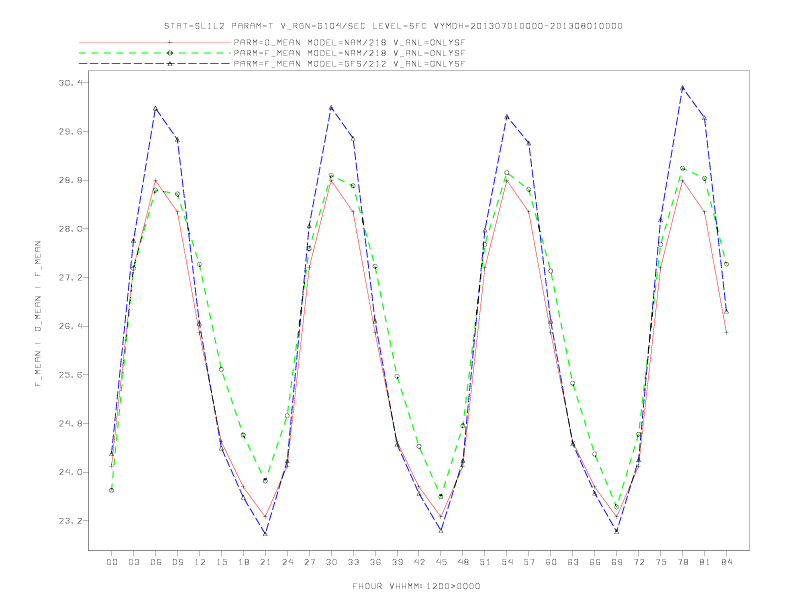Click blue triangle data point at hour 21 minimum
This screenshot has width=792, height=612.
pyautogui.click(x=265, y=533)
